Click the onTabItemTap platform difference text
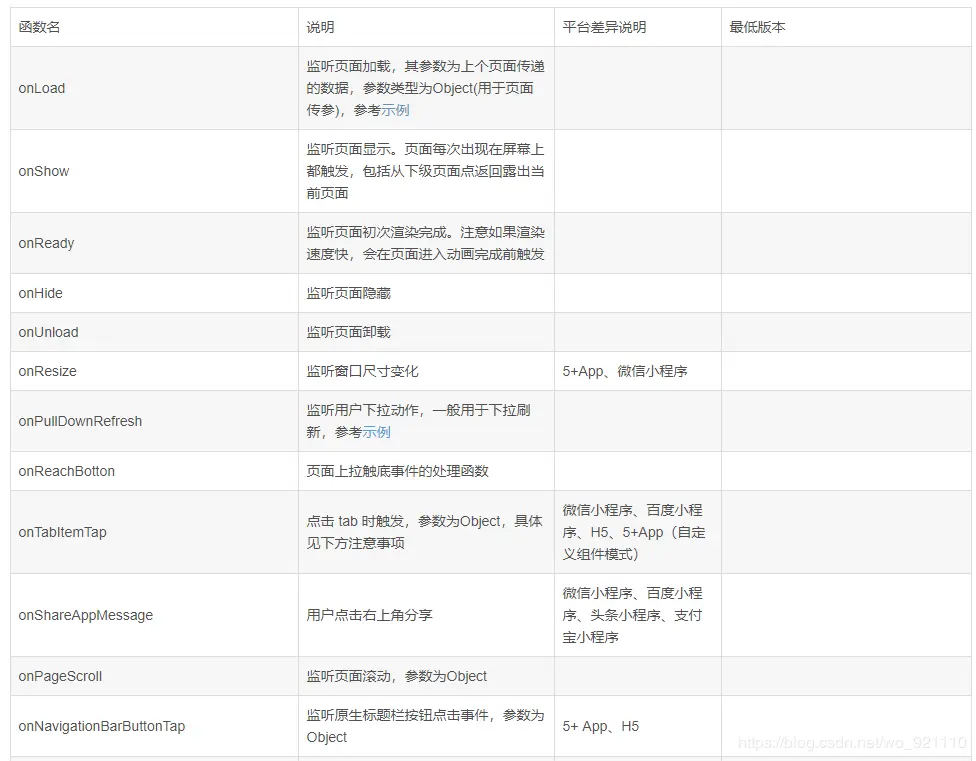Viewport: 976px width, 761px height. (x=634, y=532)
